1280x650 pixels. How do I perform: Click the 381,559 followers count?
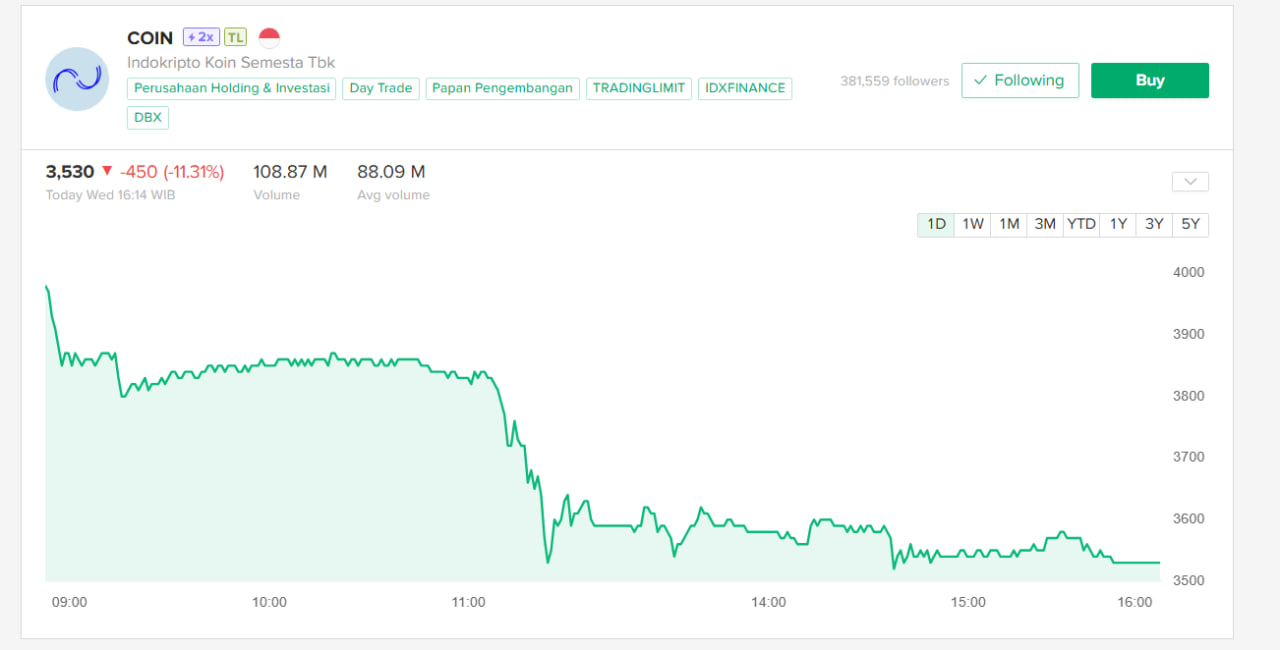(x=895, y=81)
